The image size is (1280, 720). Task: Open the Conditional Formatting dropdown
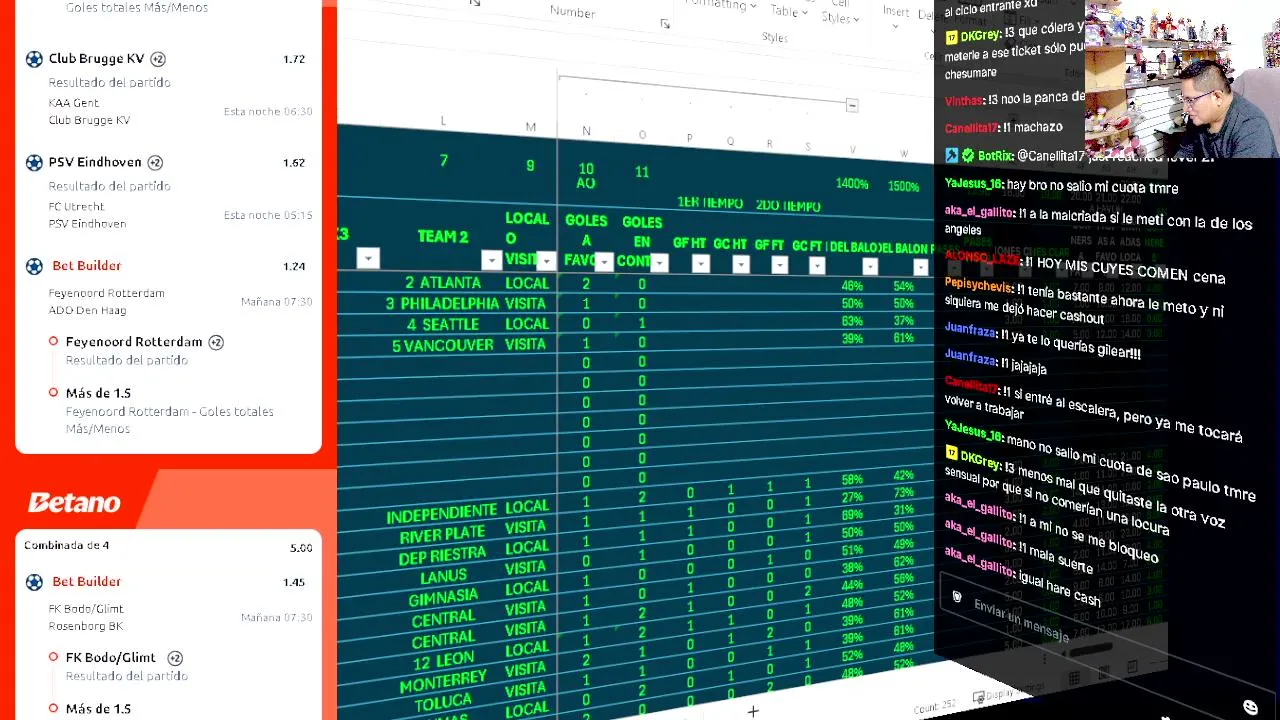click(720, 5)
